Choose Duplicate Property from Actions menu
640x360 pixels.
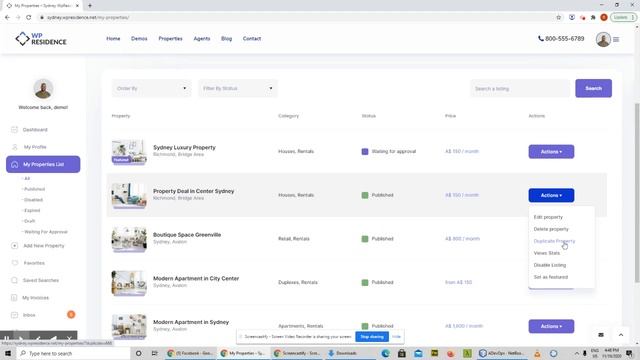pos(554,241)
